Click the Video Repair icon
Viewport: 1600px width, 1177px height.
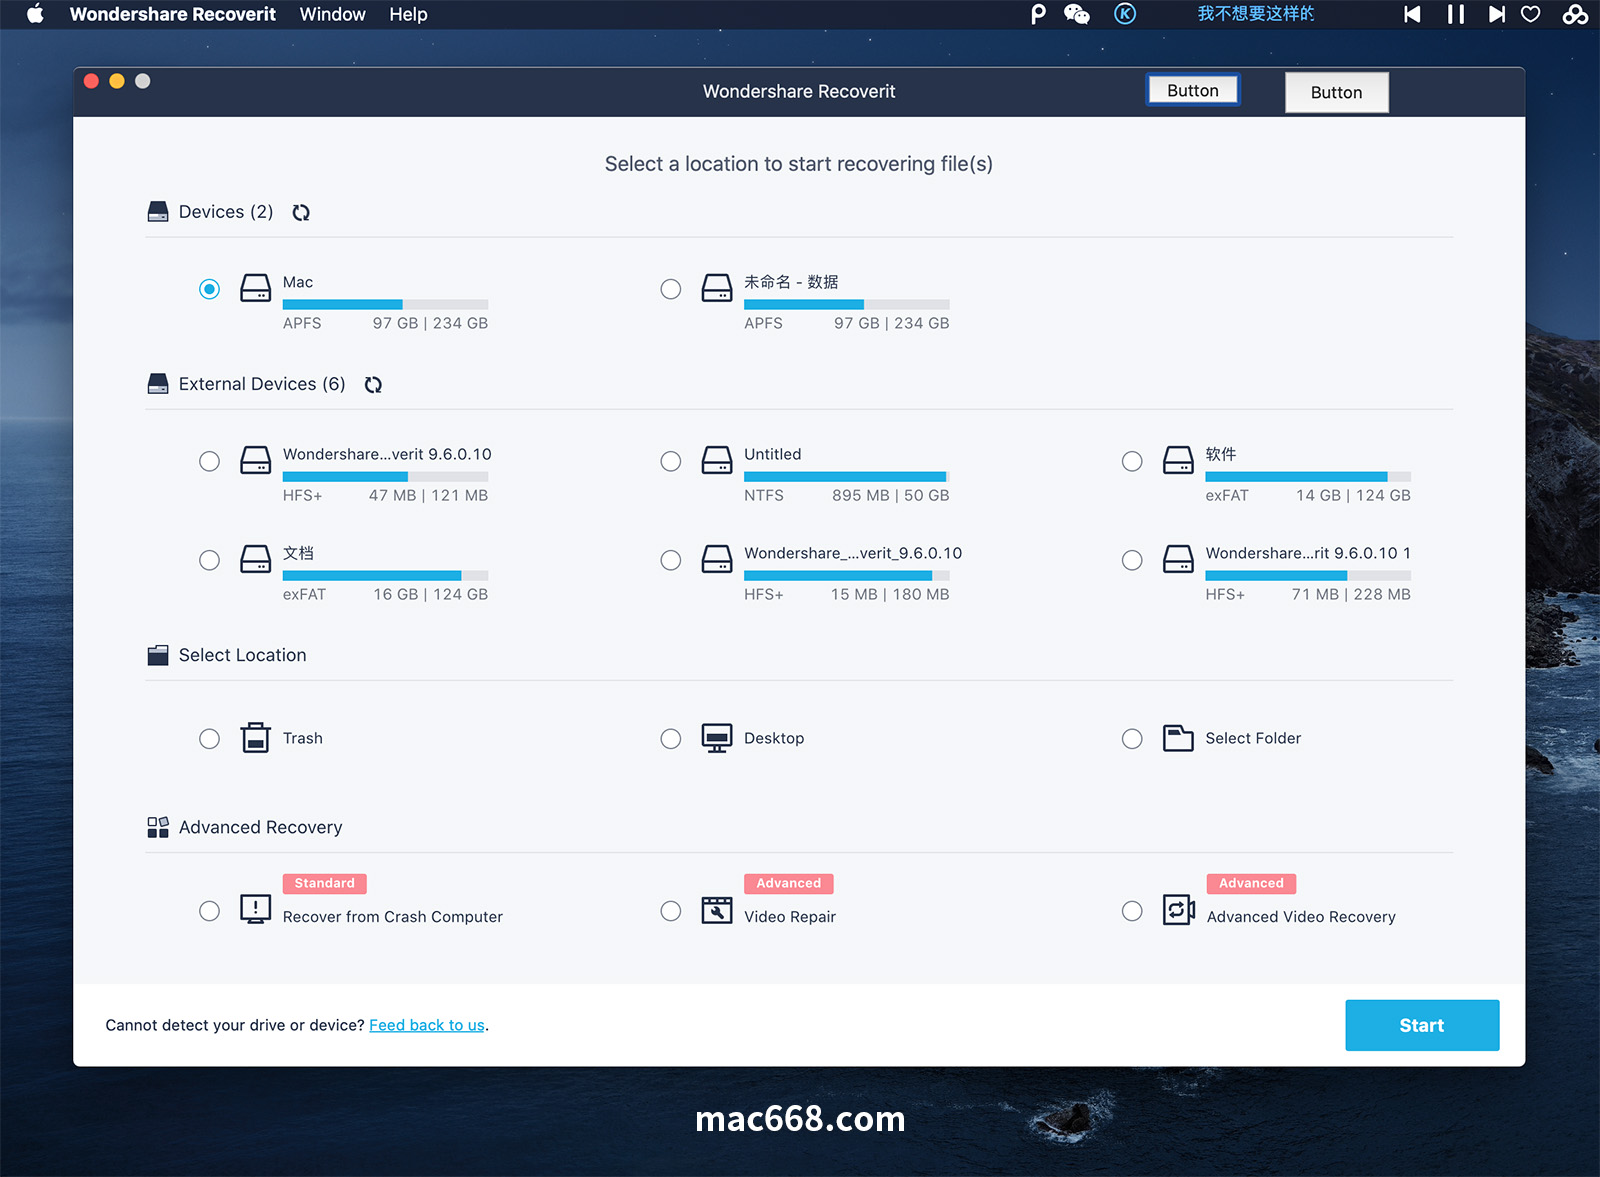click(717, 910)
